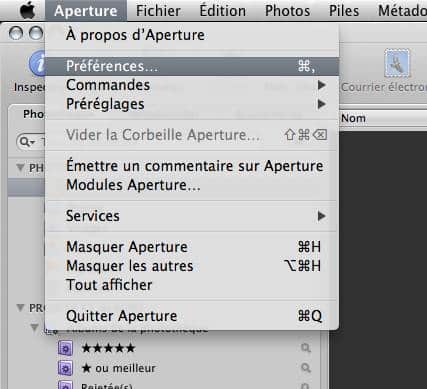Expand the Préréglages submenu arrow
This screenshot has width=427, height=389.
pyautogui.click(x=321, y=104)
